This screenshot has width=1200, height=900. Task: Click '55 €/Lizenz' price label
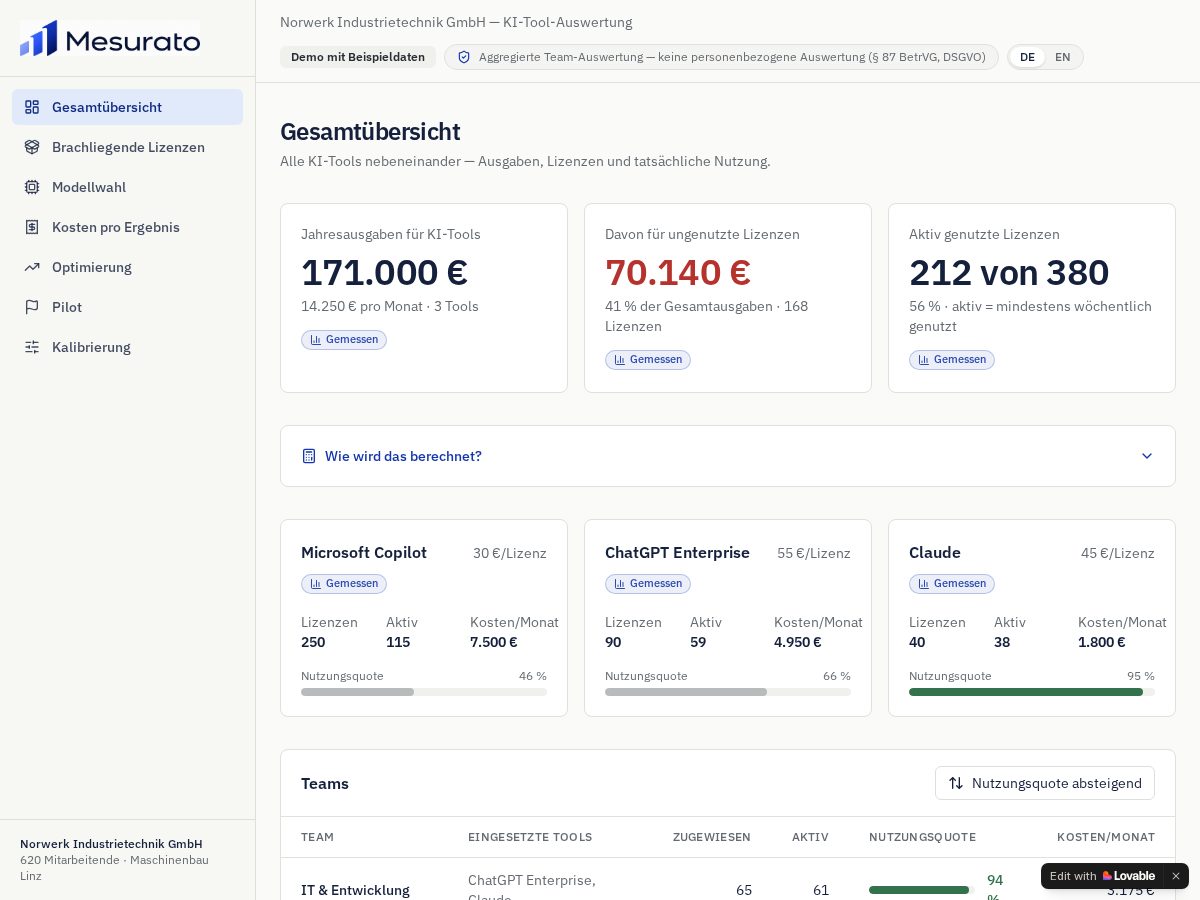tap(814, 553)
